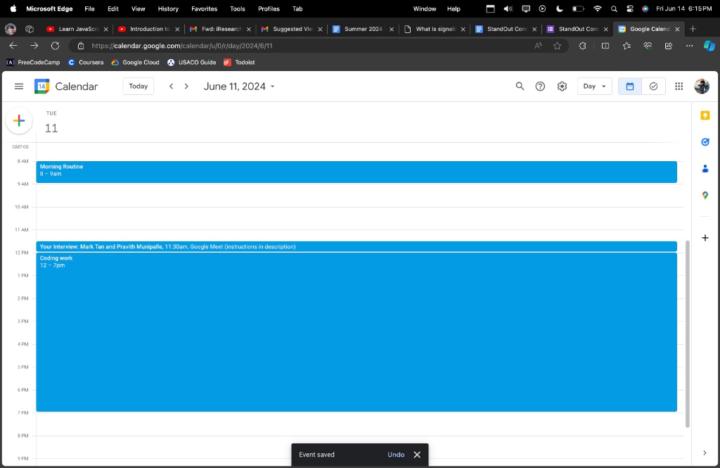
Task: Open Google Keep in side panel
Action: tap(705, 116)
